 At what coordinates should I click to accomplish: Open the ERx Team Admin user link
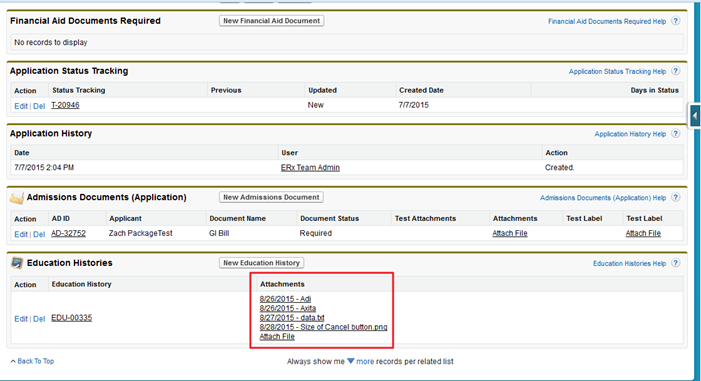tap(310, 168)
